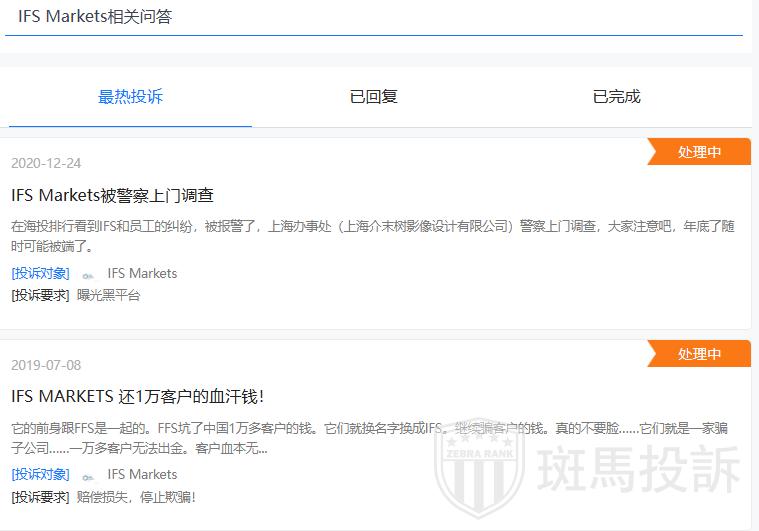Click the IFS Markets相关问答 header field
The image size is (759, 531).
coord(373,17)
